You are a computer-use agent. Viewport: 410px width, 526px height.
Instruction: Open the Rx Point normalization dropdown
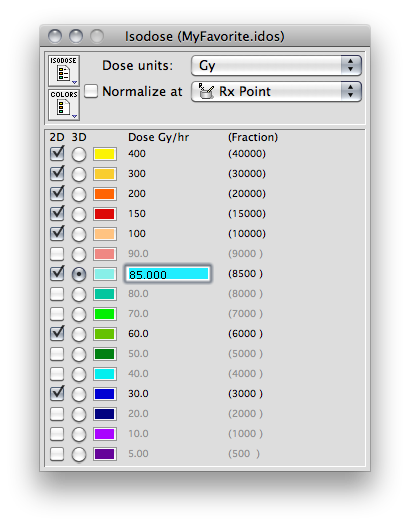(276, 91)
